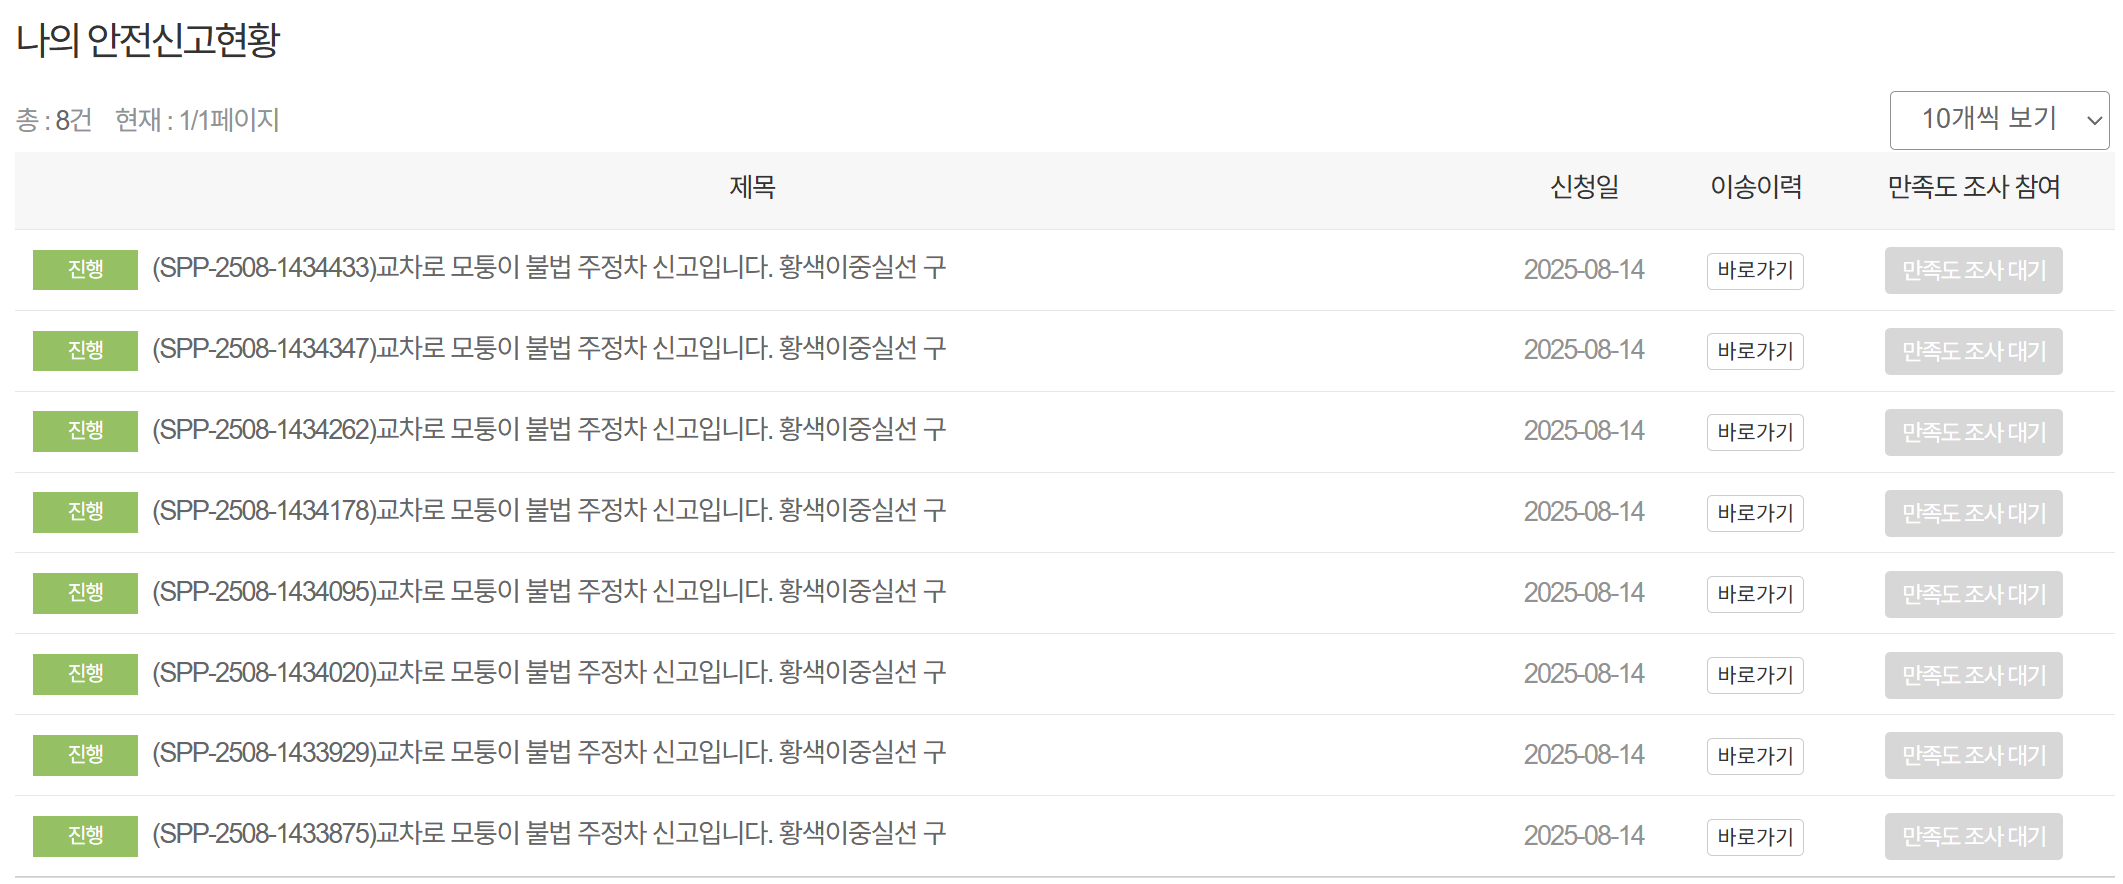Screen dimensions: 2123x884
Task: Click 만족도 조사 대기 for SPP-2508-1433875
Action: click(x=1971, y=836)
